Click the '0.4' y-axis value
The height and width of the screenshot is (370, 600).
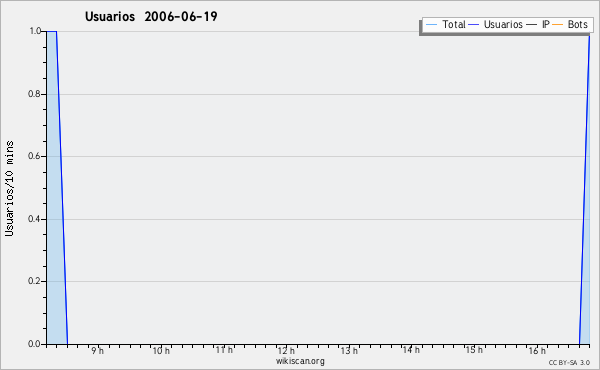tap(34, 219)
